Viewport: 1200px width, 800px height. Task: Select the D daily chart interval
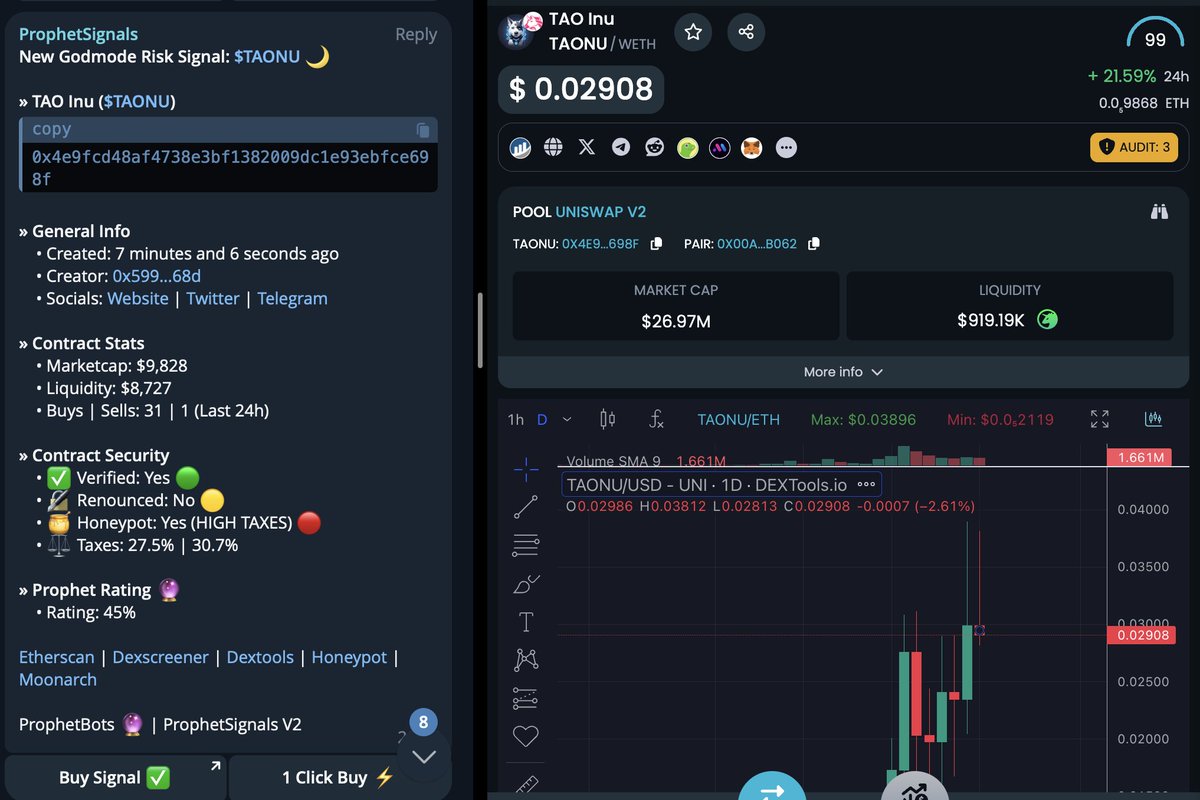coord(542,420)
